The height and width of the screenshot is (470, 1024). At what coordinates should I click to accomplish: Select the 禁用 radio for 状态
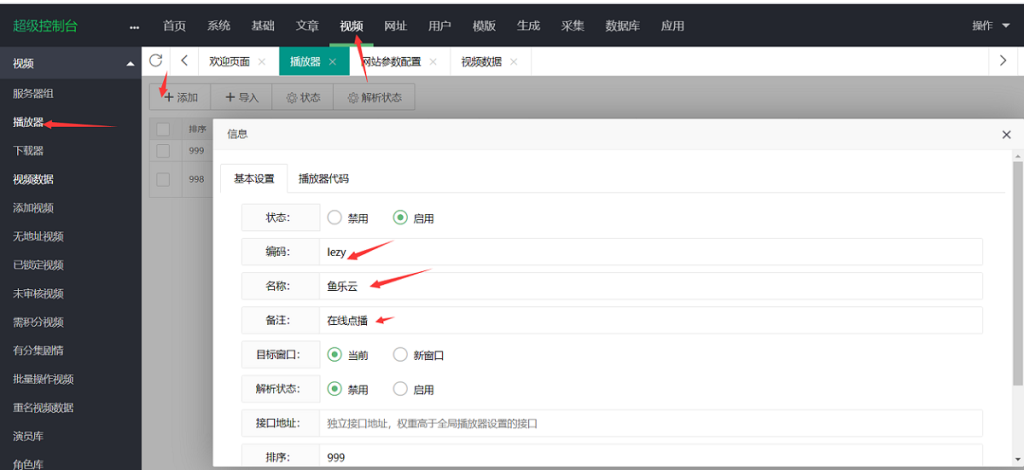coord(334,218)
